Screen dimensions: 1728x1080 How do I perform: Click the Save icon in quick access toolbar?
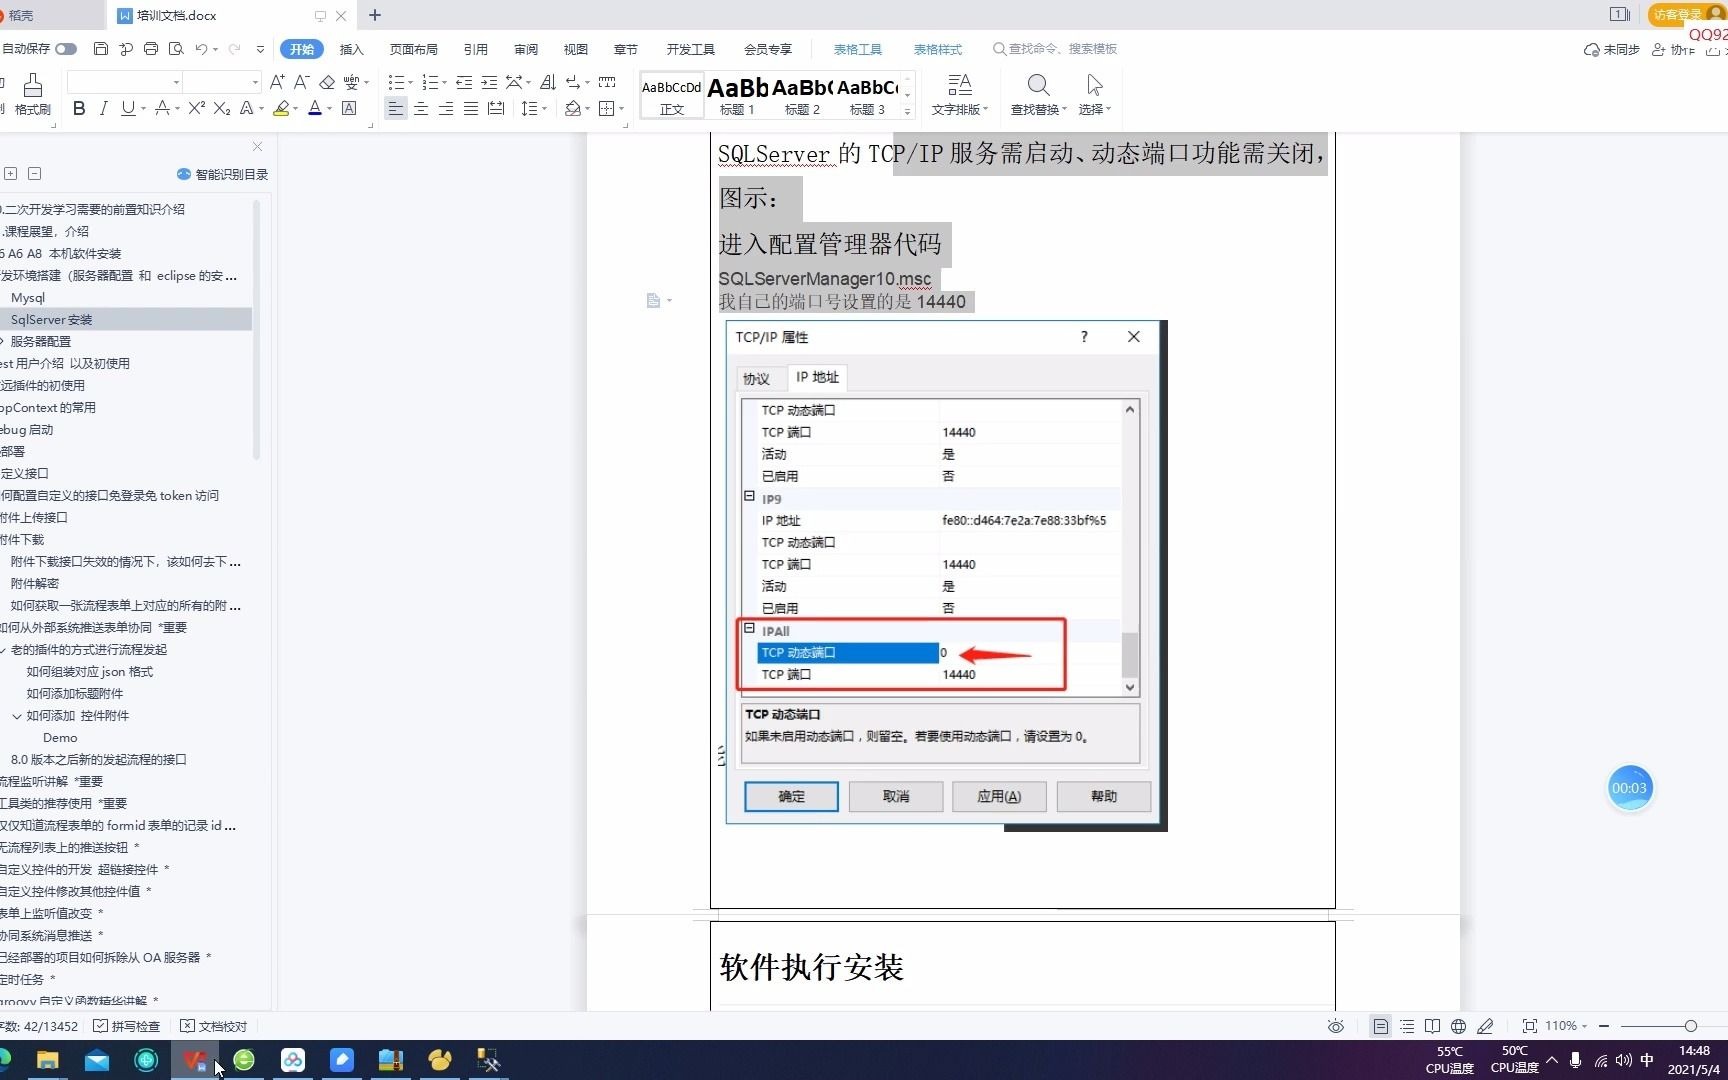(x=100, y=49)
